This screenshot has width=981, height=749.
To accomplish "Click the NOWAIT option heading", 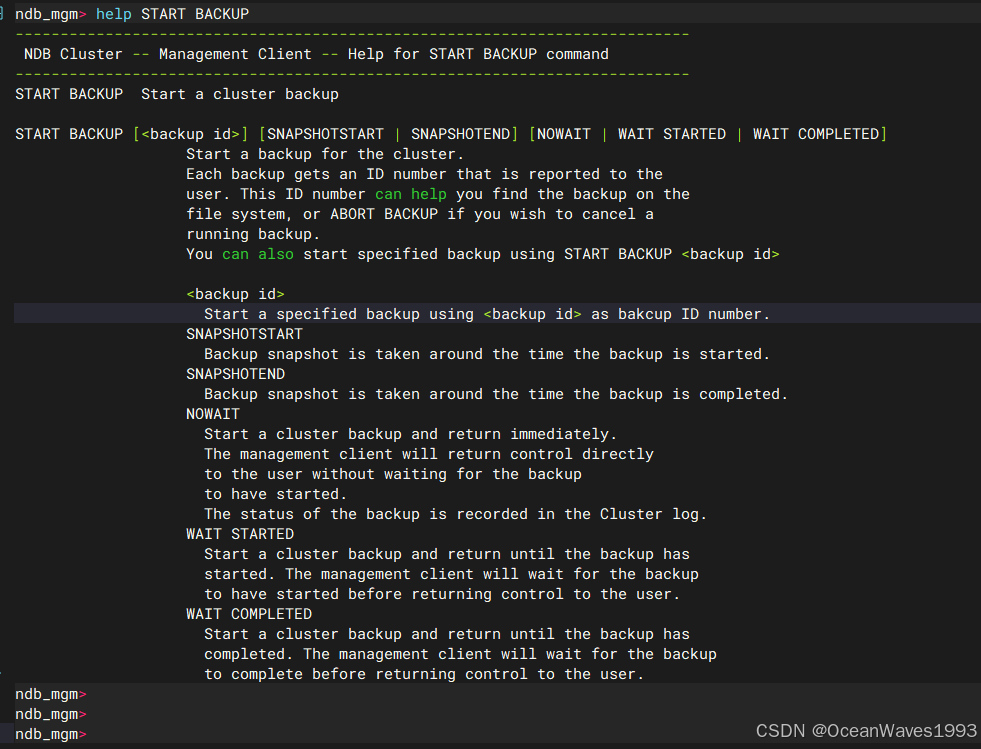I will pyautogui.click(x=213, y=414).
